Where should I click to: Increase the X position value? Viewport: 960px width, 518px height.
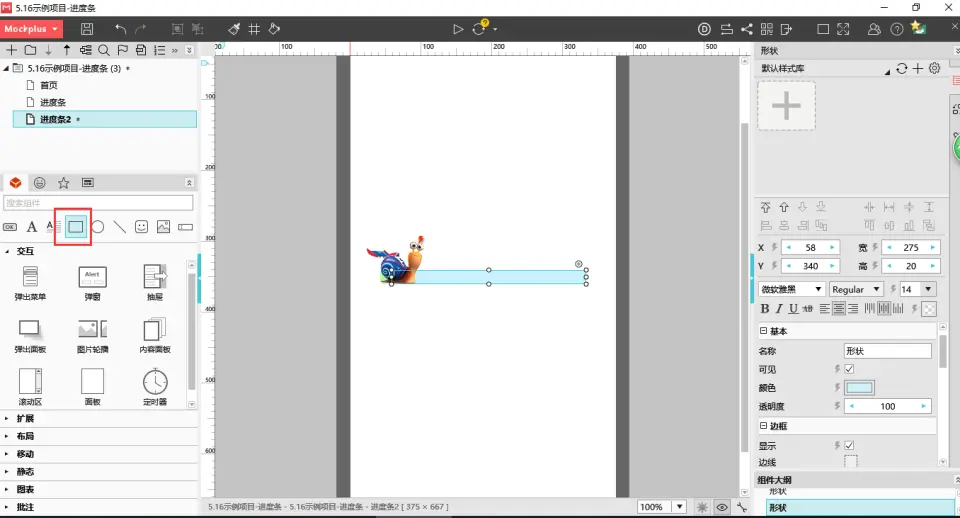click(x=832, y=247)
